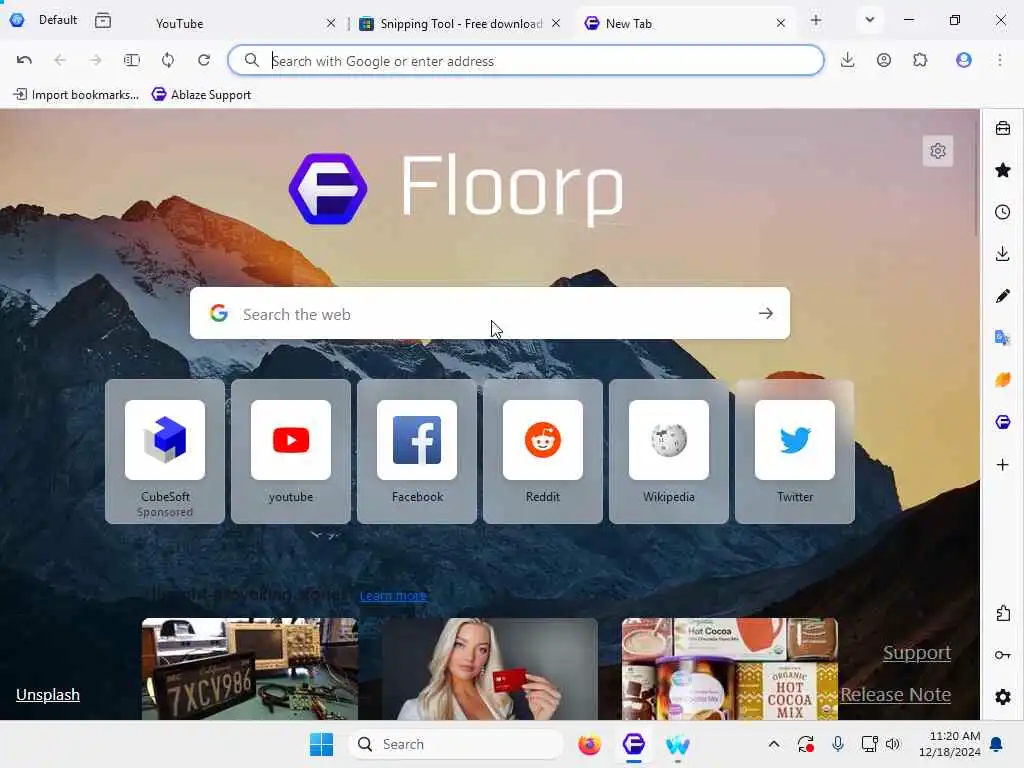Close the YouTube tab

click(x=331, y=24)
